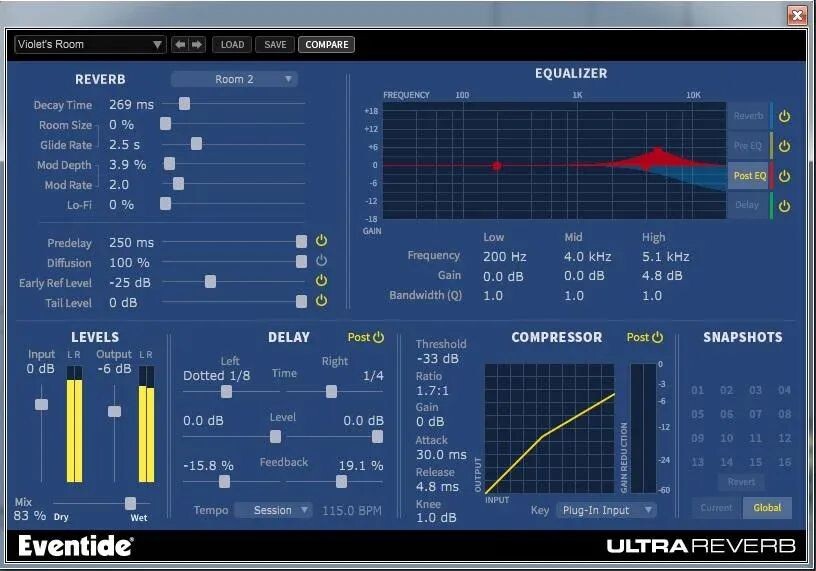Toggle the Post EQ power icon
This screenshot has height=571, width=816.
tap(784, 176)
